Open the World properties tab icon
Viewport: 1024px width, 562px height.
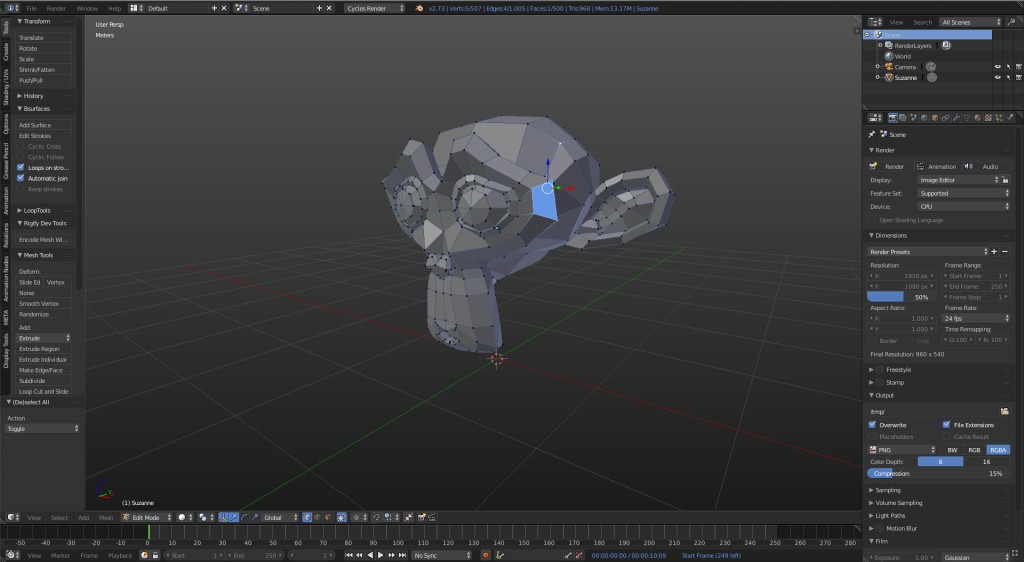click(x=924, y=117)
